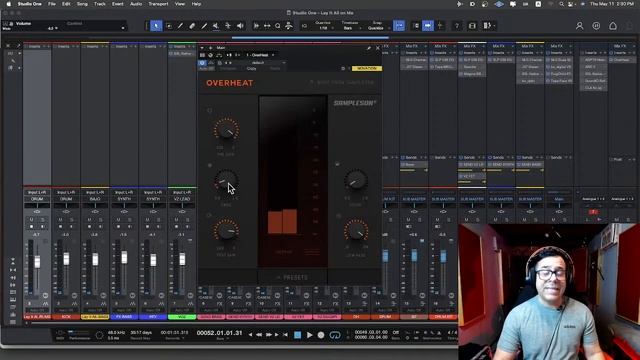Toggle the snap button highlighted in blue
Screen dimensions: 640x360
(x=399, y=26)
